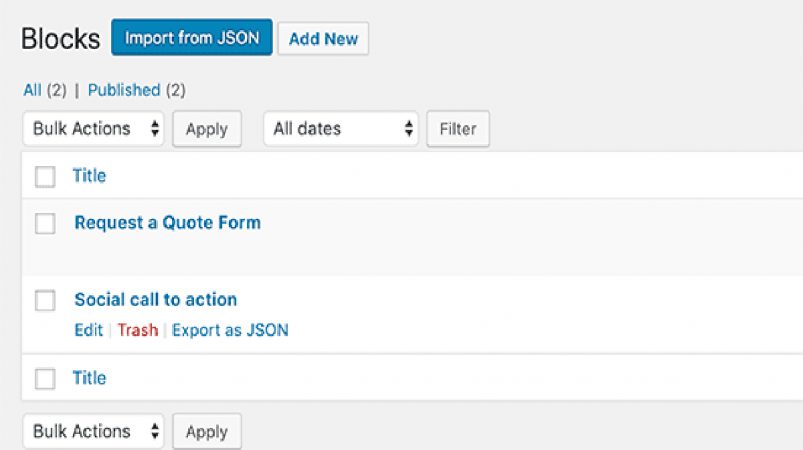Click the Filter button
Image resolution: width=803 pixels, height=450 pixels.
tap(458, 129)
